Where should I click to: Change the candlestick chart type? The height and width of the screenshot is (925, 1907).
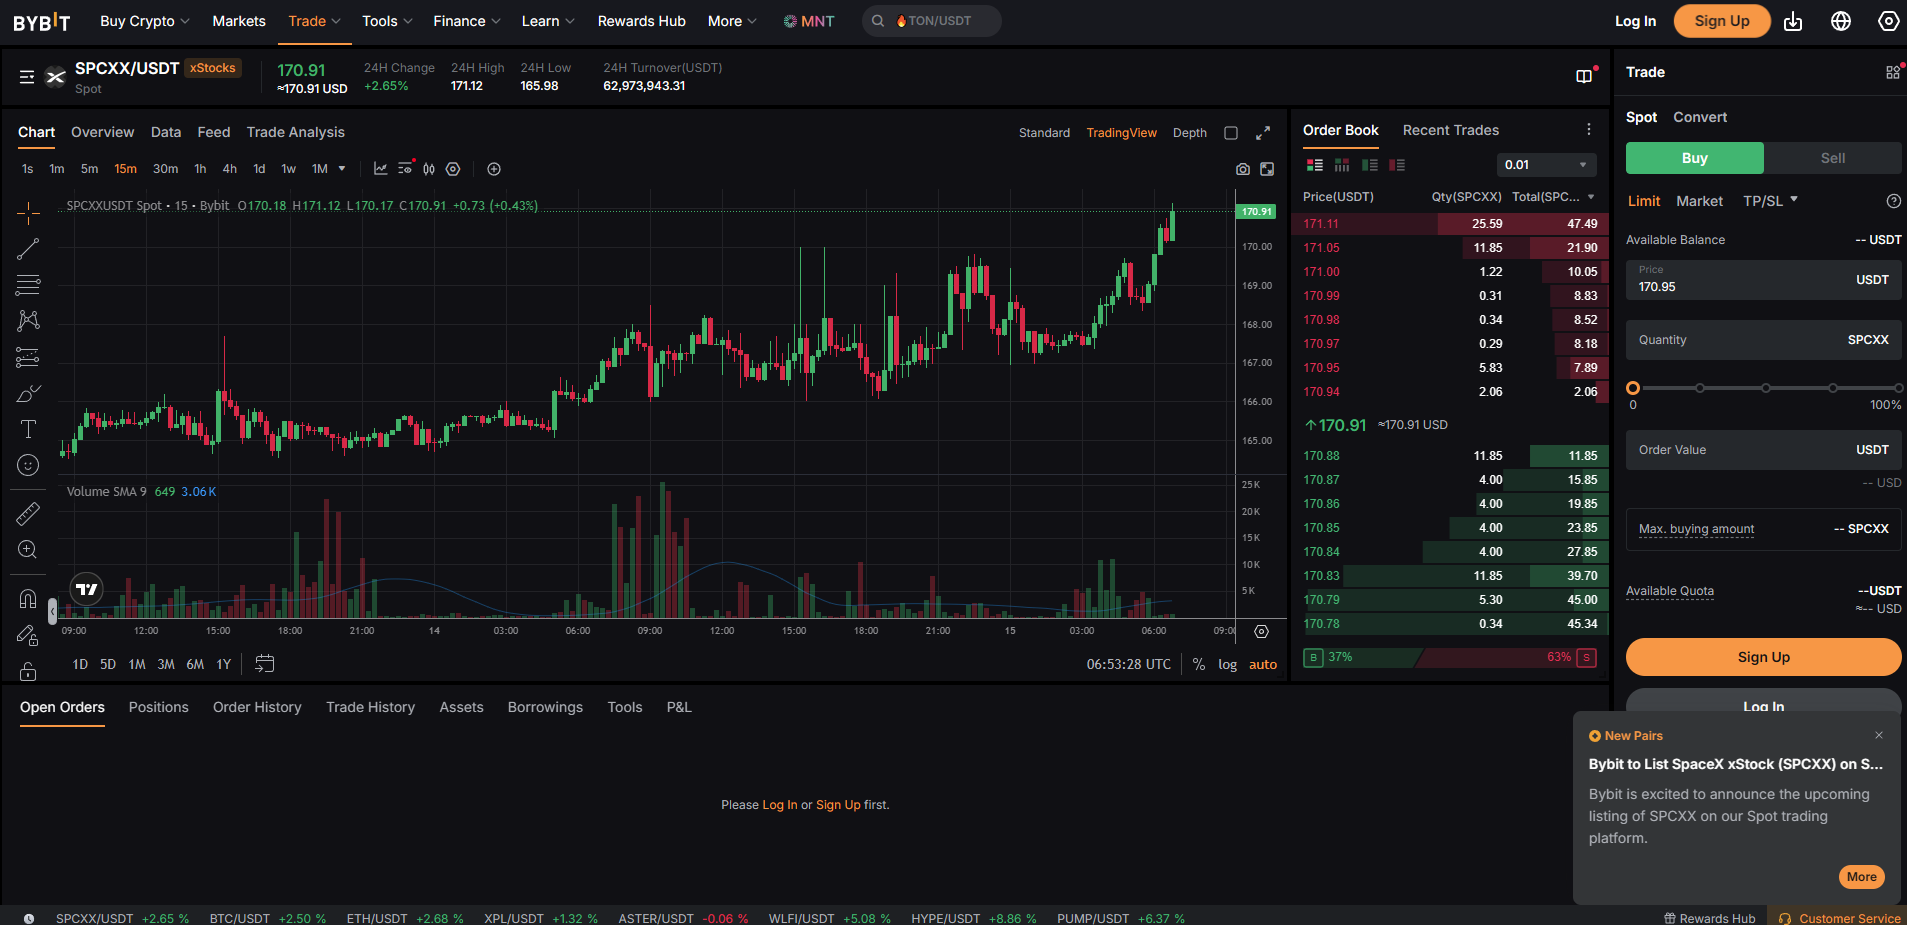[429, 169]
